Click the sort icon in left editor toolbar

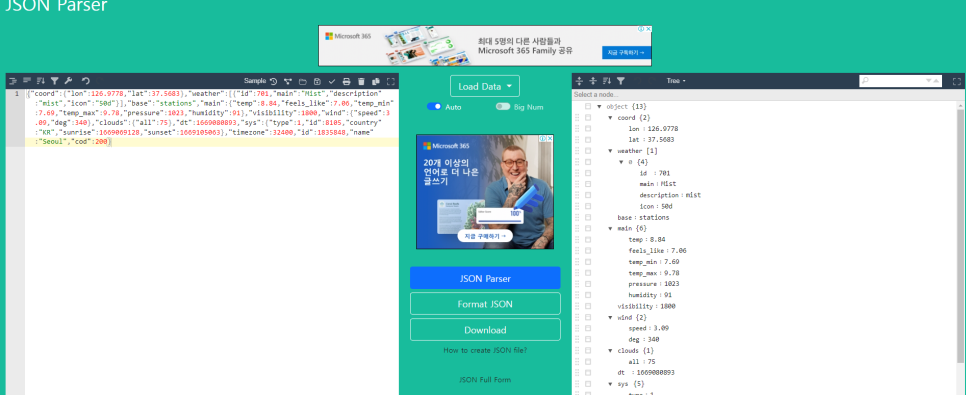[x=41, y=81]
